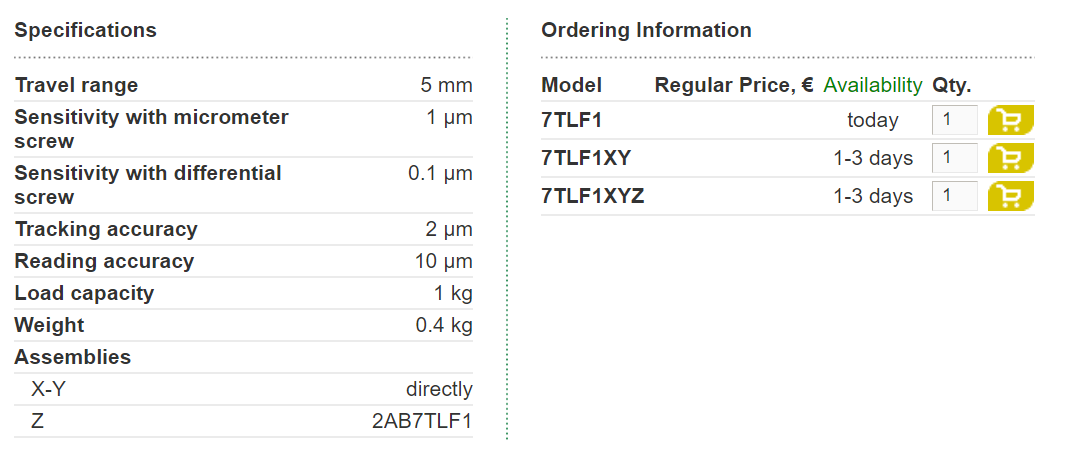This screenshot has width=1069, height=459.
Task: Open the 7TLF1 model link
Action: 571,121
